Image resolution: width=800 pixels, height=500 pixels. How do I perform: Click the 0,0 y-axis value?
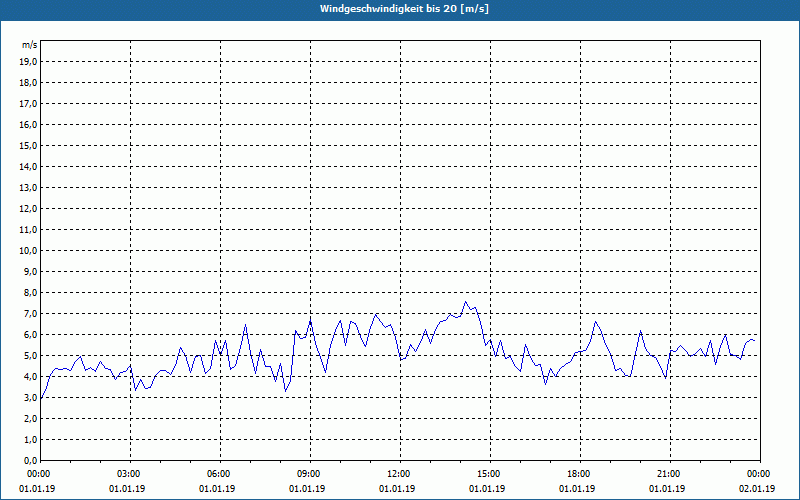click(x=30, y=460)
